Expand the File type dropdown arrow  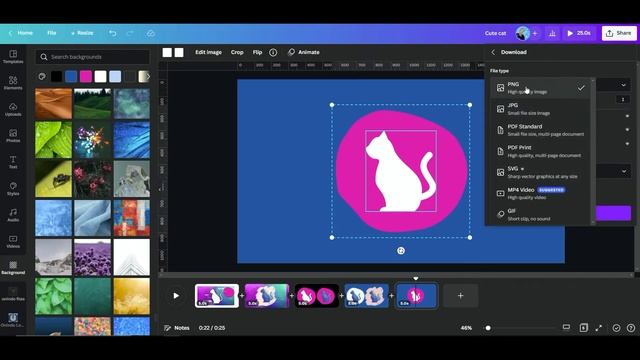coord(624,85)
